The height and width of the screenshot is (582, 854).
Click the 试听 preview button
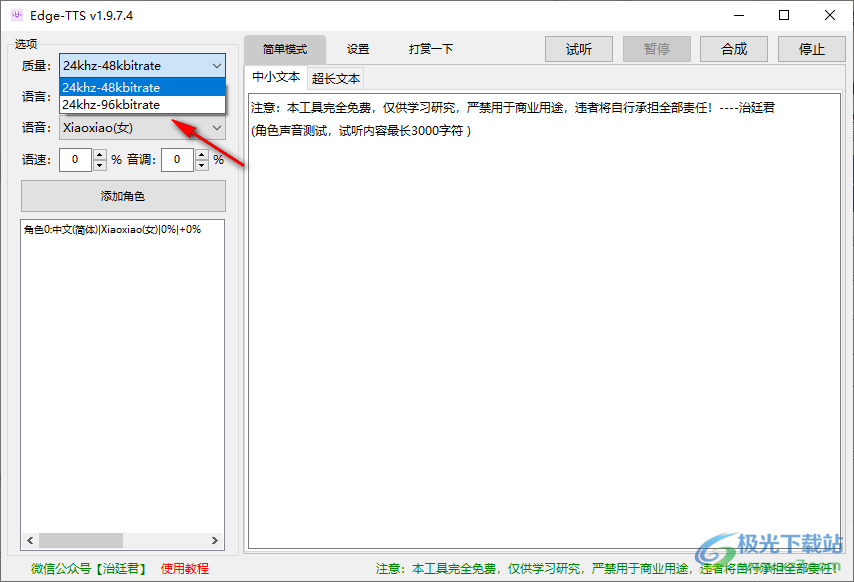(579, 50)
